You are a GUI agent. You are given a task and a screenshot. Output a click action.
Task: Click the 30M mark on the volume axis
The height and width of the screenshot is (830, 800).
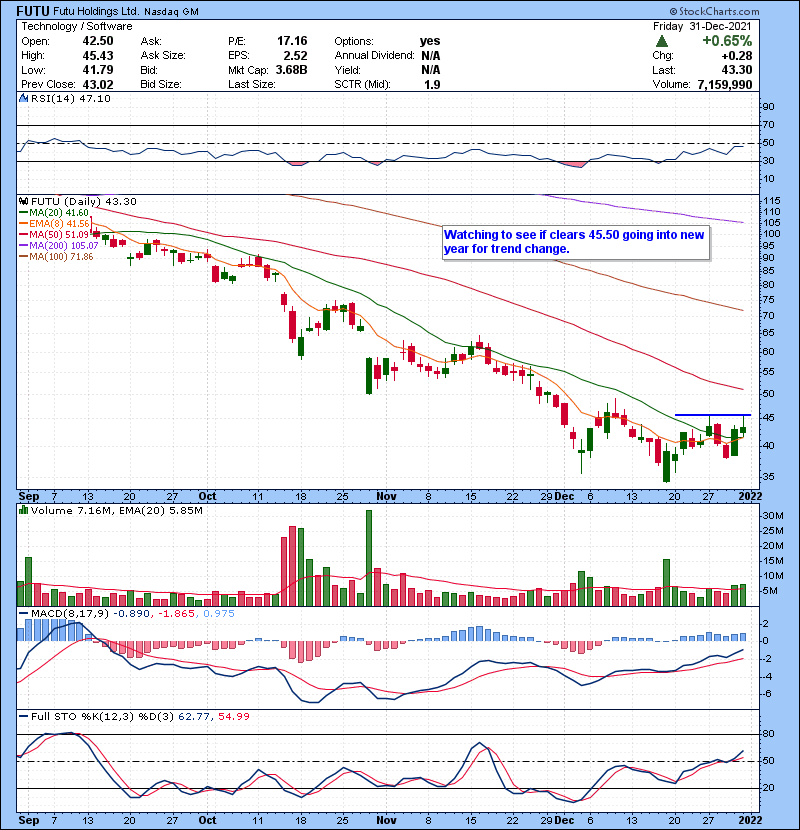[772, 516]
